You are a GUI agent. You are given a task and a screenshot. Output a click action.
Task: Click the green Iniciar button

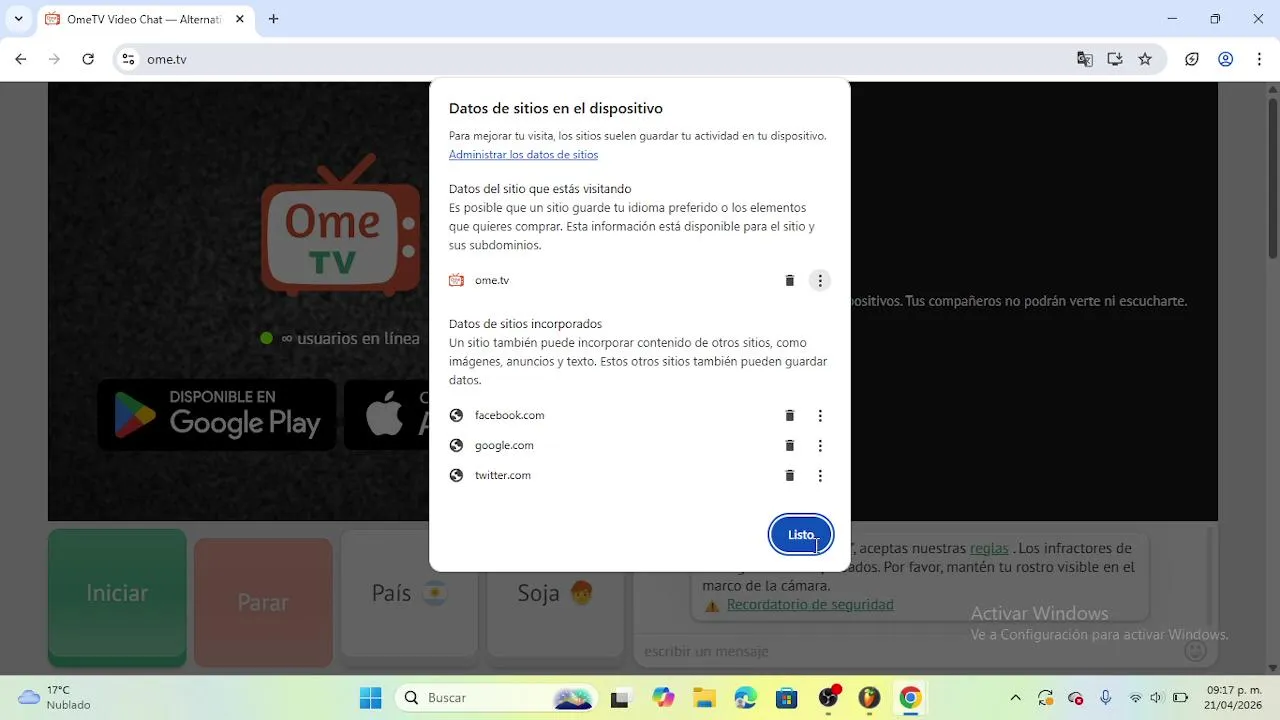point(117,596)
